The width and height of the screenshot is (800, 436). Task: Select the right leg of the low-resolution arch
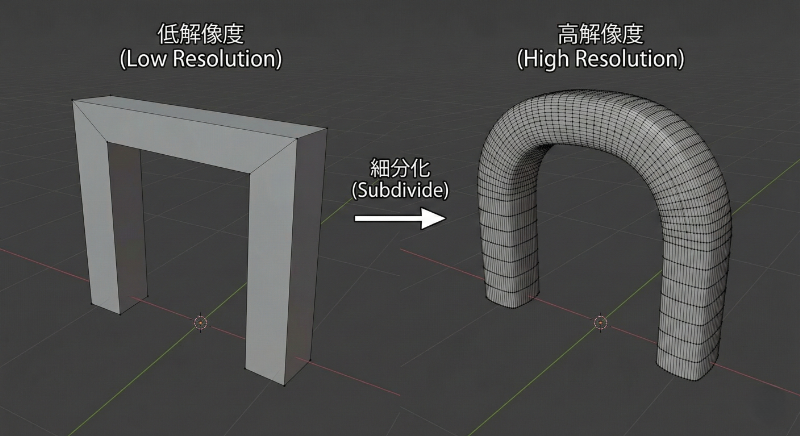point(272,260)
